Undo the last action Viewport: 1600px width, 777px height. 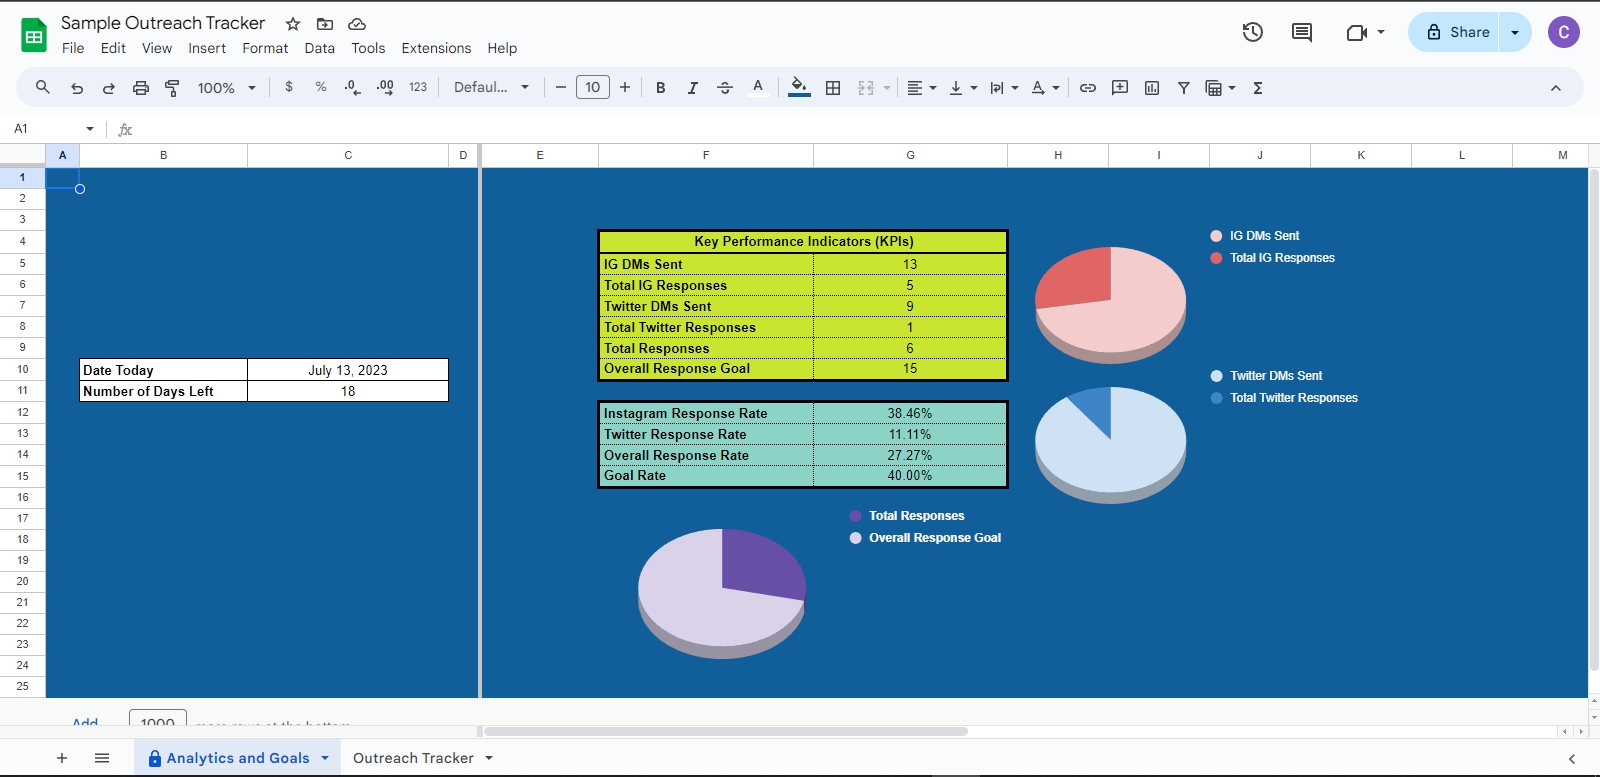tap(77, 88)
